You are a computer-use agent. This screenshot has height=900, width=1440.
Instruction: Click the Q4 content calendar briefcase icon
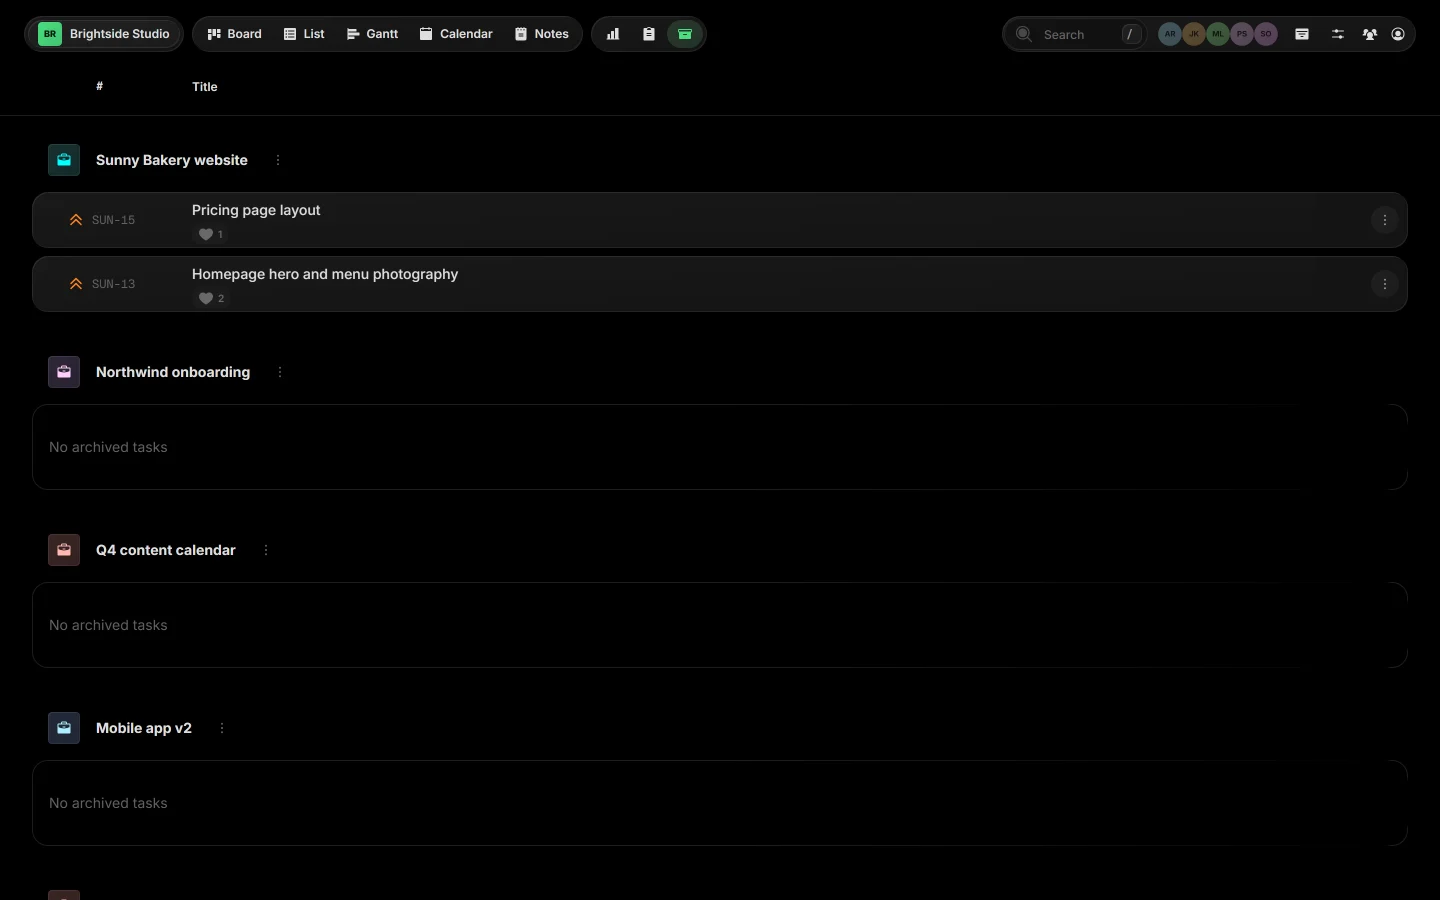pos(64,550)
